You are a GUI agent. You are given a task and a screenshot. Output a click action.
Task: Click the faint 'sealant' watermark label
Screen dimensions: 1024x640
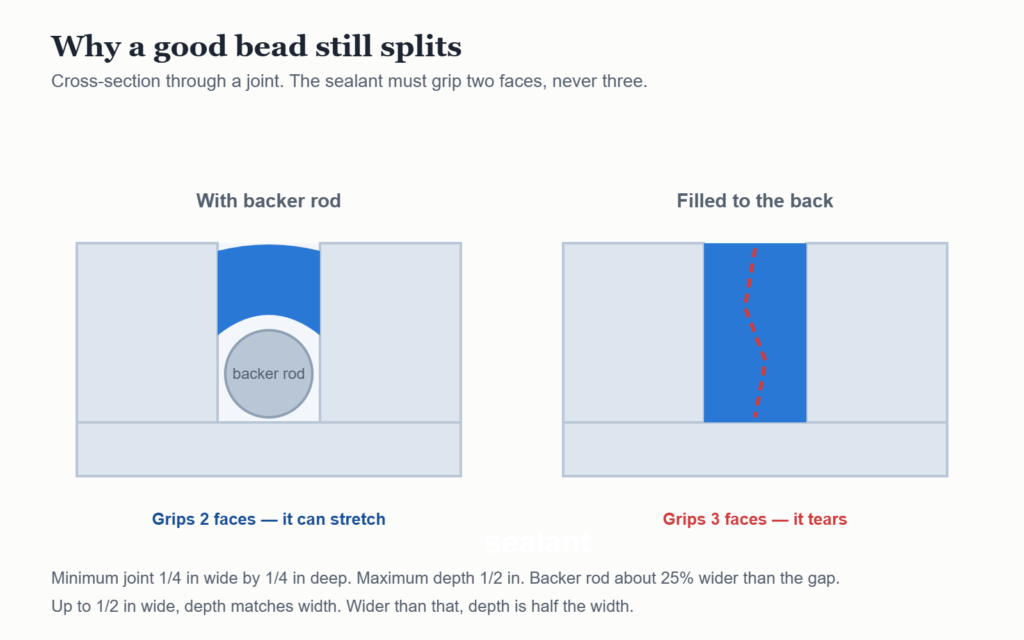click(538, 543)
